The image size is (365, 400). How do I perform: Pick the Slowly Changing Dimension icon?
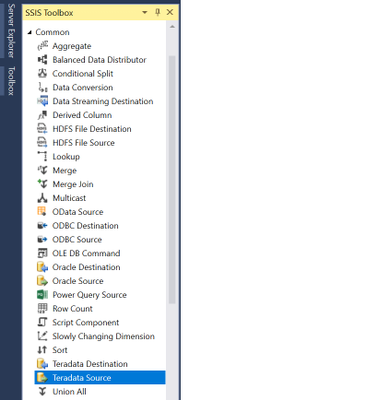pos(42,336)
